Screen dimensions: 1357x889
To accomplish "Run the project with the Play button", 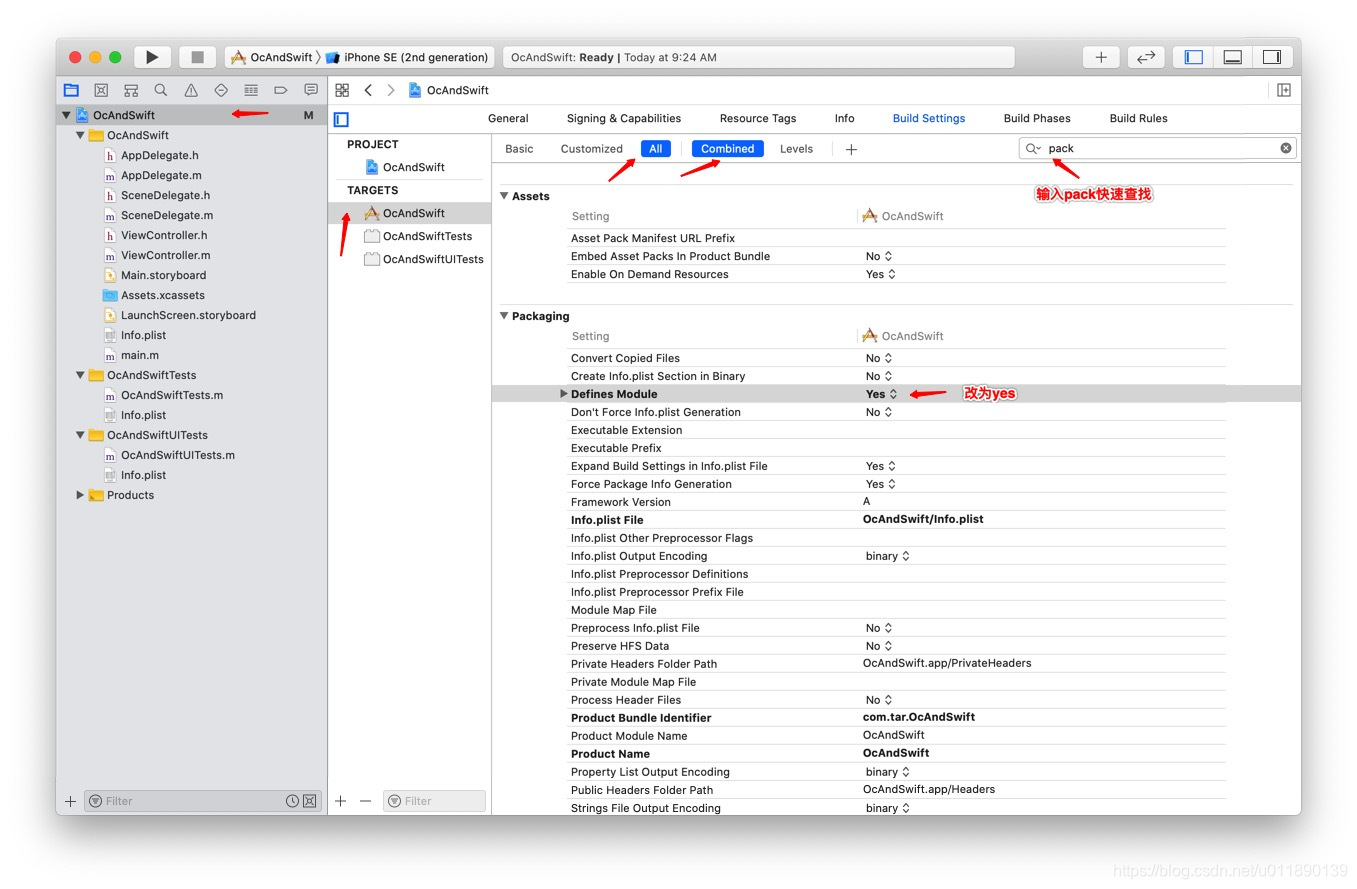I will pyautogui.click(x=153, y=57).
